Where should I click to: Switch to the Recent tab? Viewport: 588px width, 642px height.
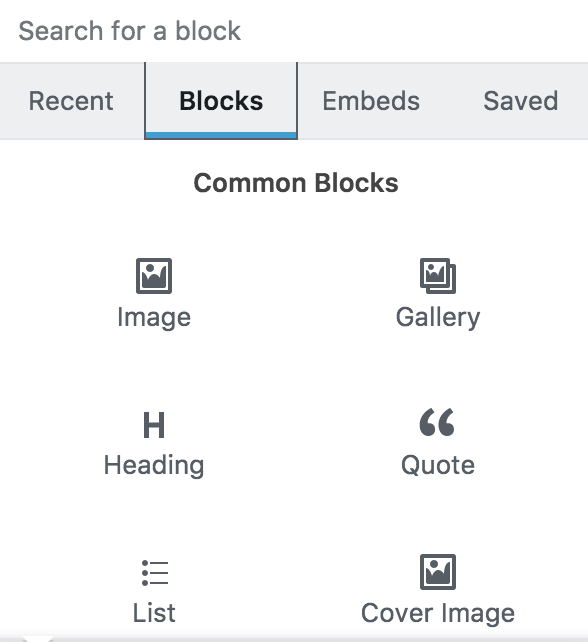(x=71, y=101)
